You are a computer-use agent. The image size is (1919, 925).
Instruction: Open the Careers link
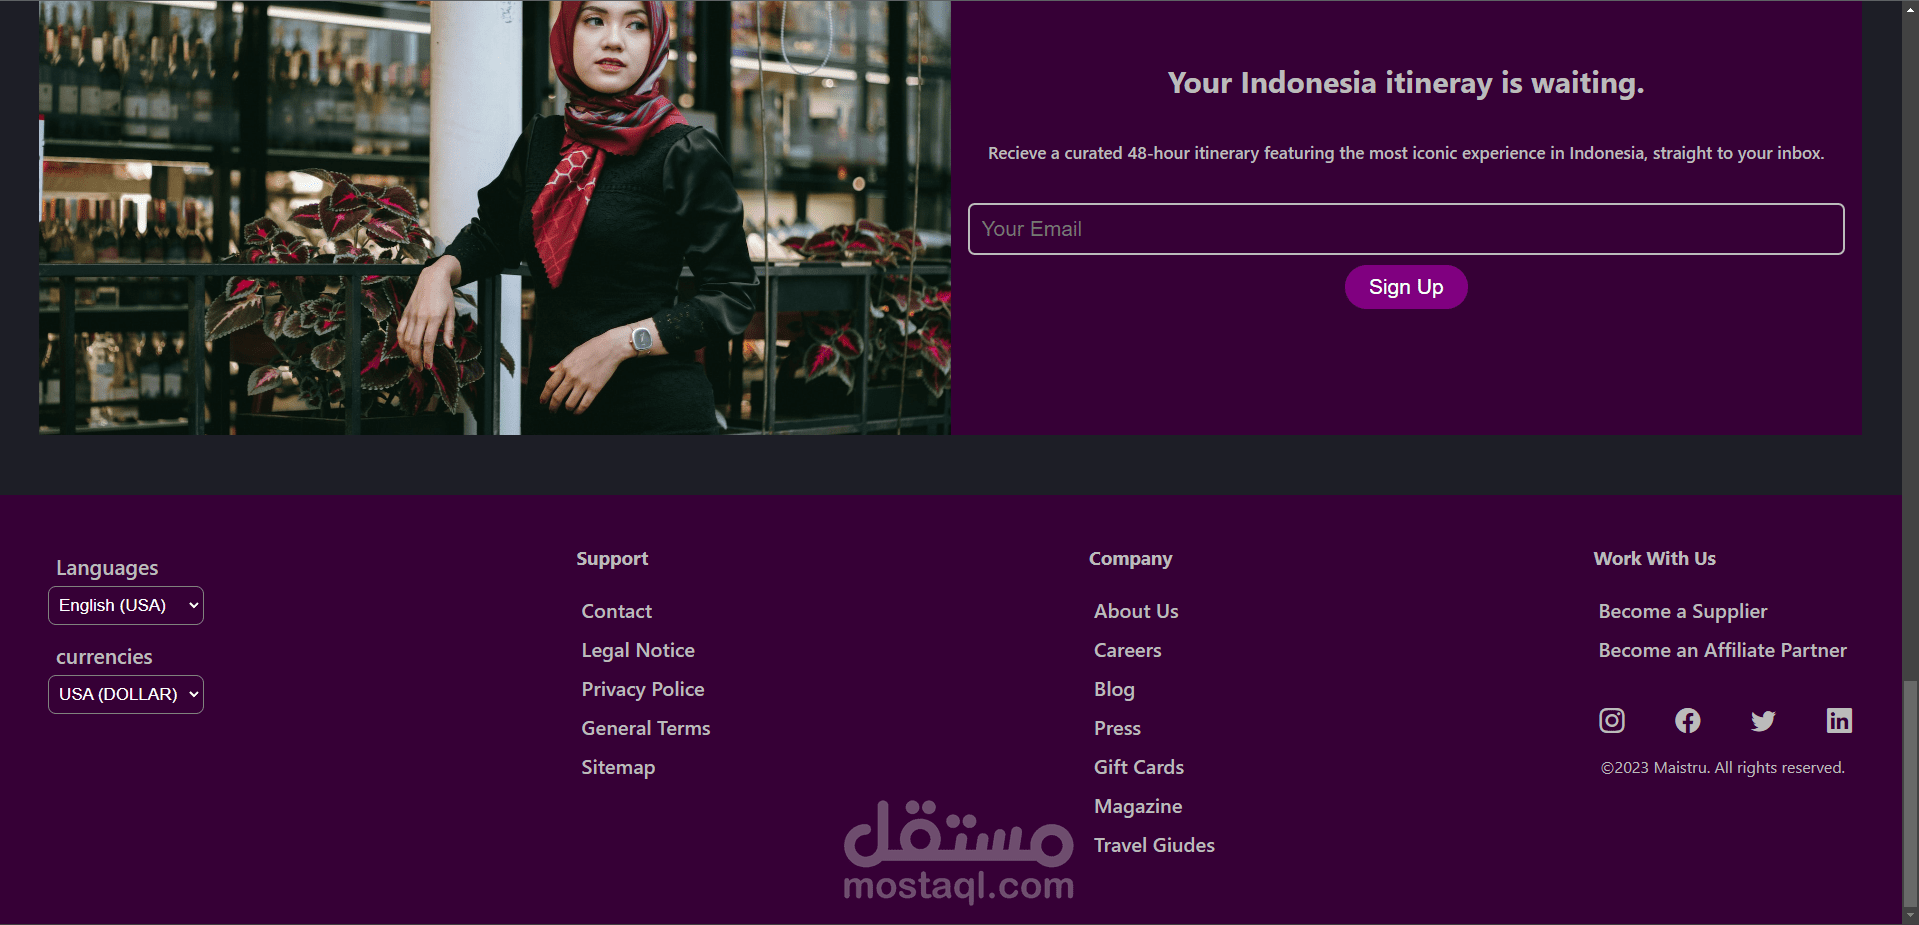[x=1127, y=650]
